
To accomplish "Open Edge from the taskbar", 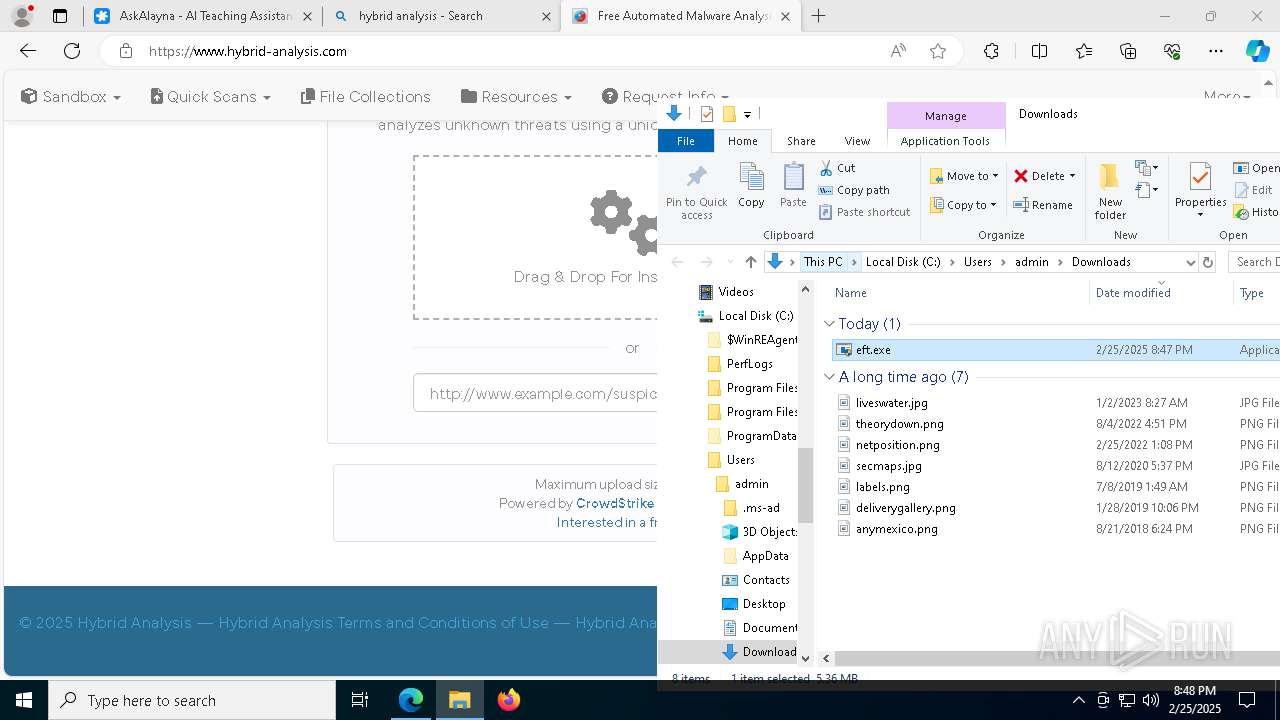I will [411, 700].
